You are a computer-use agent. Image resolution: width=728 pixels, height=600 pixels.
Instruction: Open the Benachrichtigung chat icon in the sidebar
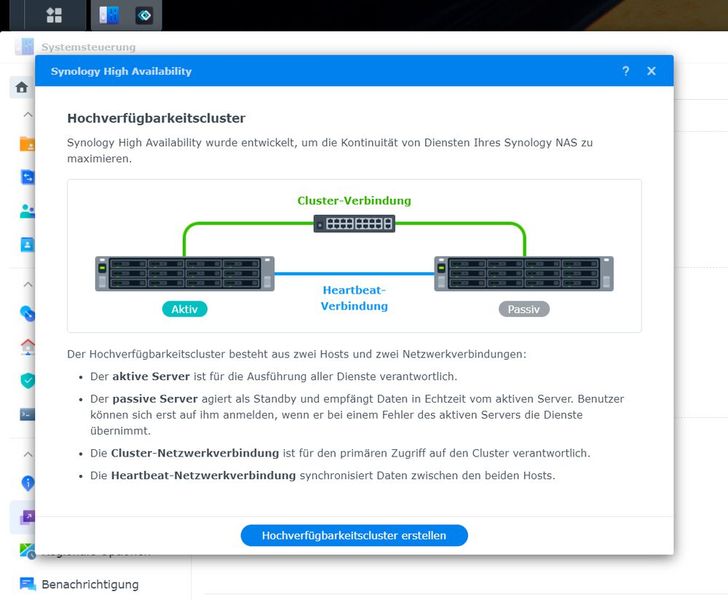(27, 584)
